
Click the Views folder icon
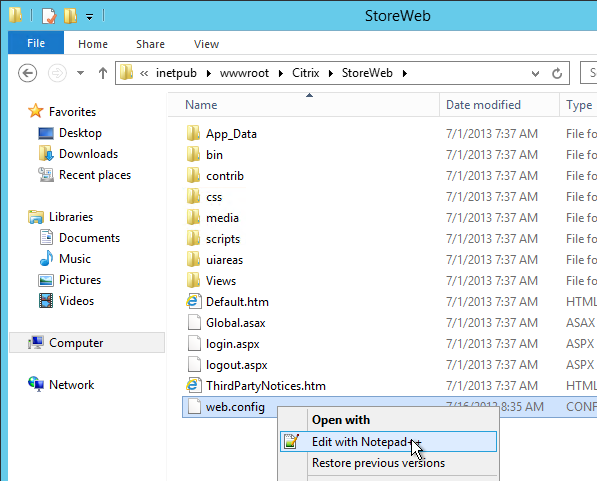pos(193,280)
